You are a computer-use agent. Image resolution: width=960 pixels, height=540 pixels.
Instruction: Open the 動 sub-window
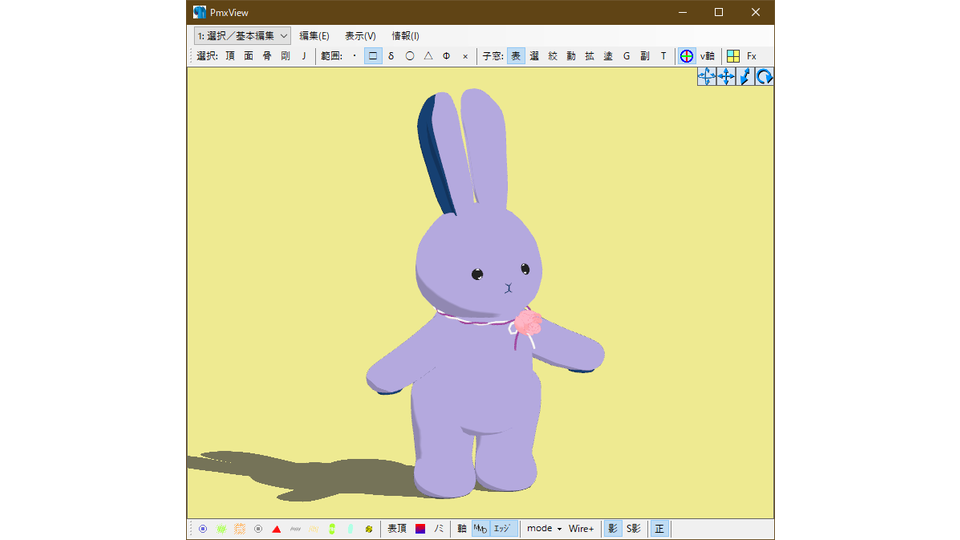(571, 56)
